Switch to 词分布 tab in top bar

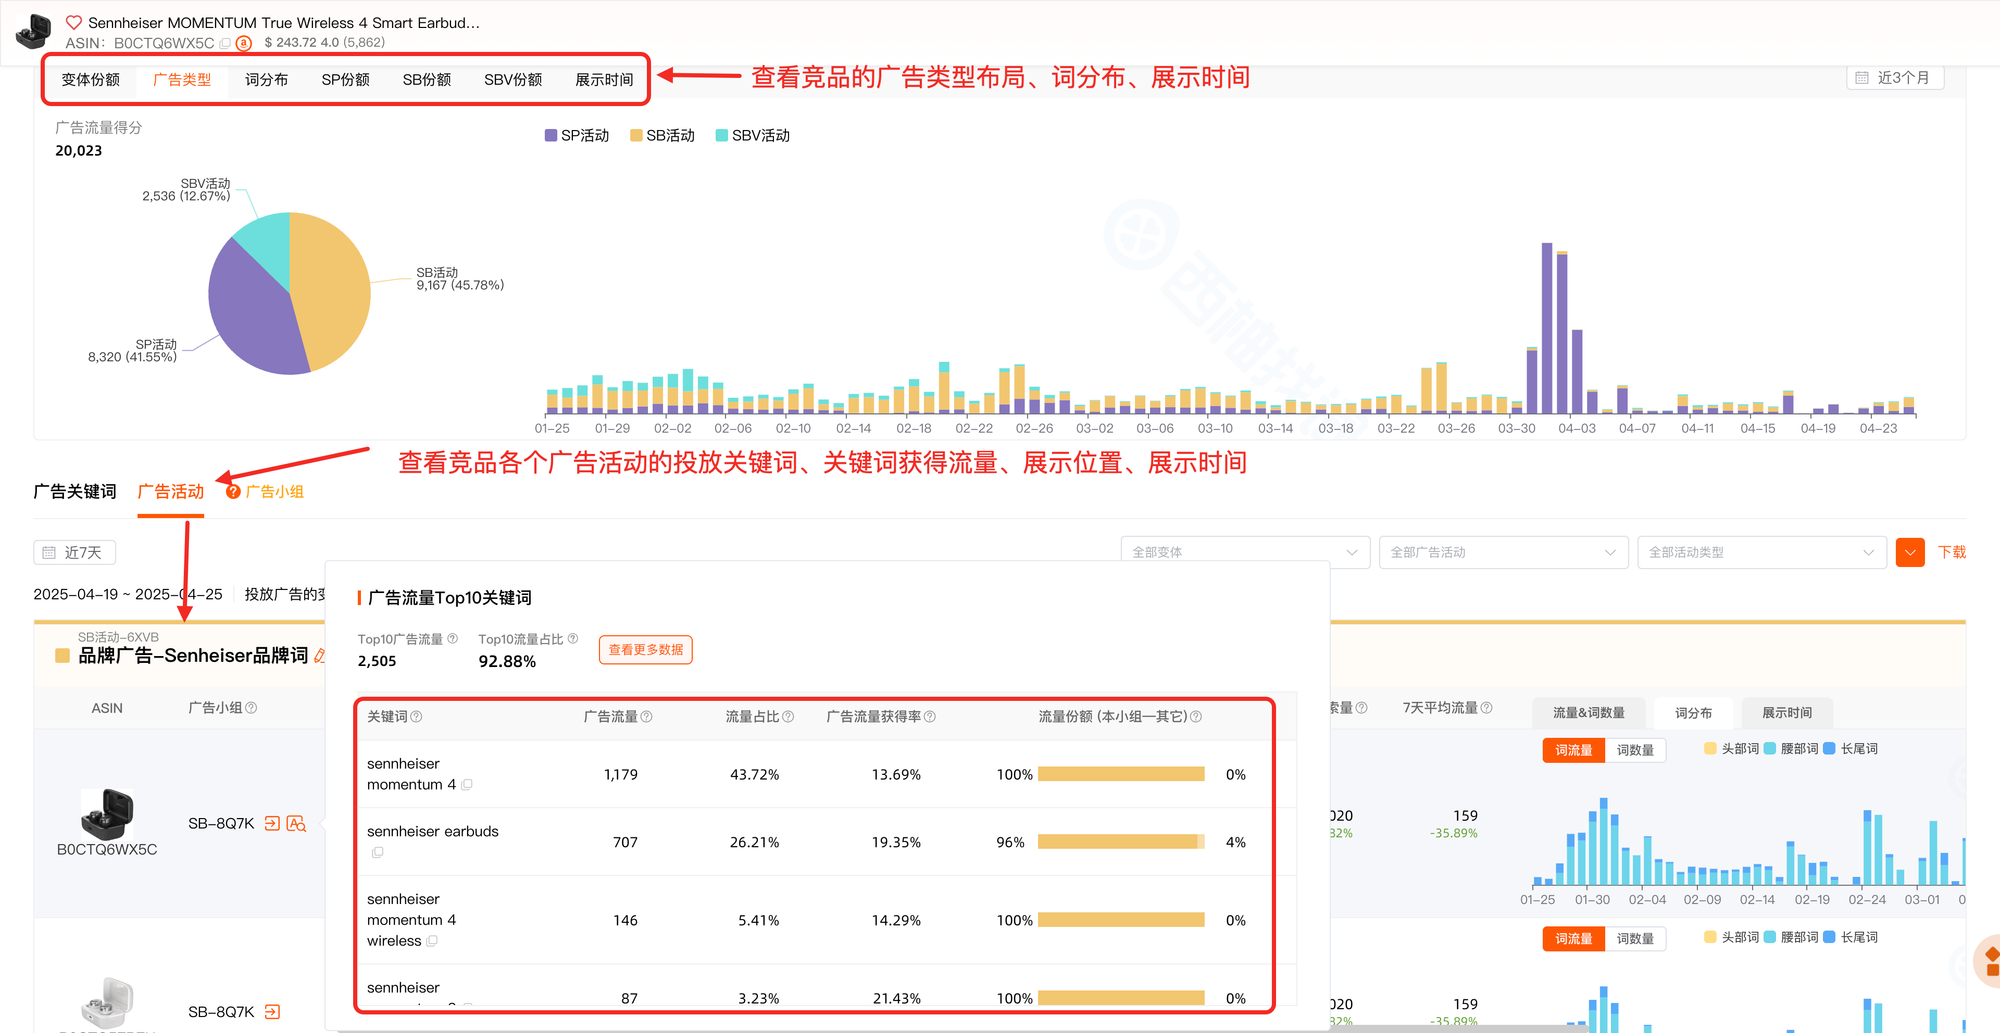[x=266, y=80]
